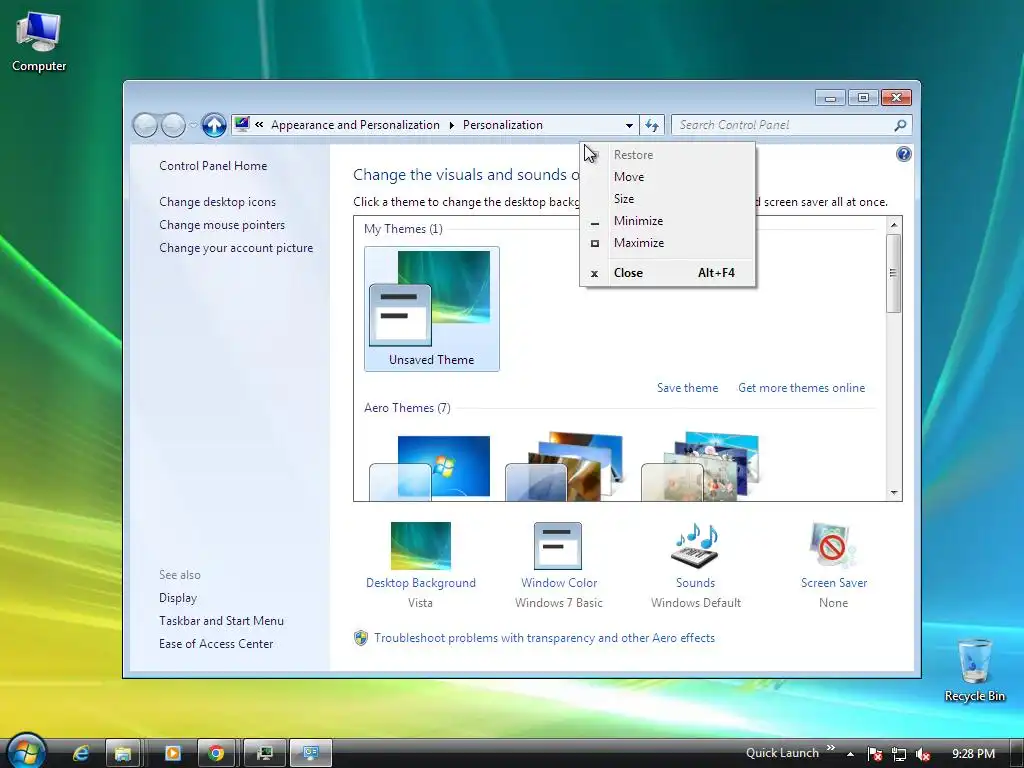Image resolution: width=1024 pixels, height=768 pixels.
Task: Click the Action Center flag tray icon
Action: click(x=874, y=754)
